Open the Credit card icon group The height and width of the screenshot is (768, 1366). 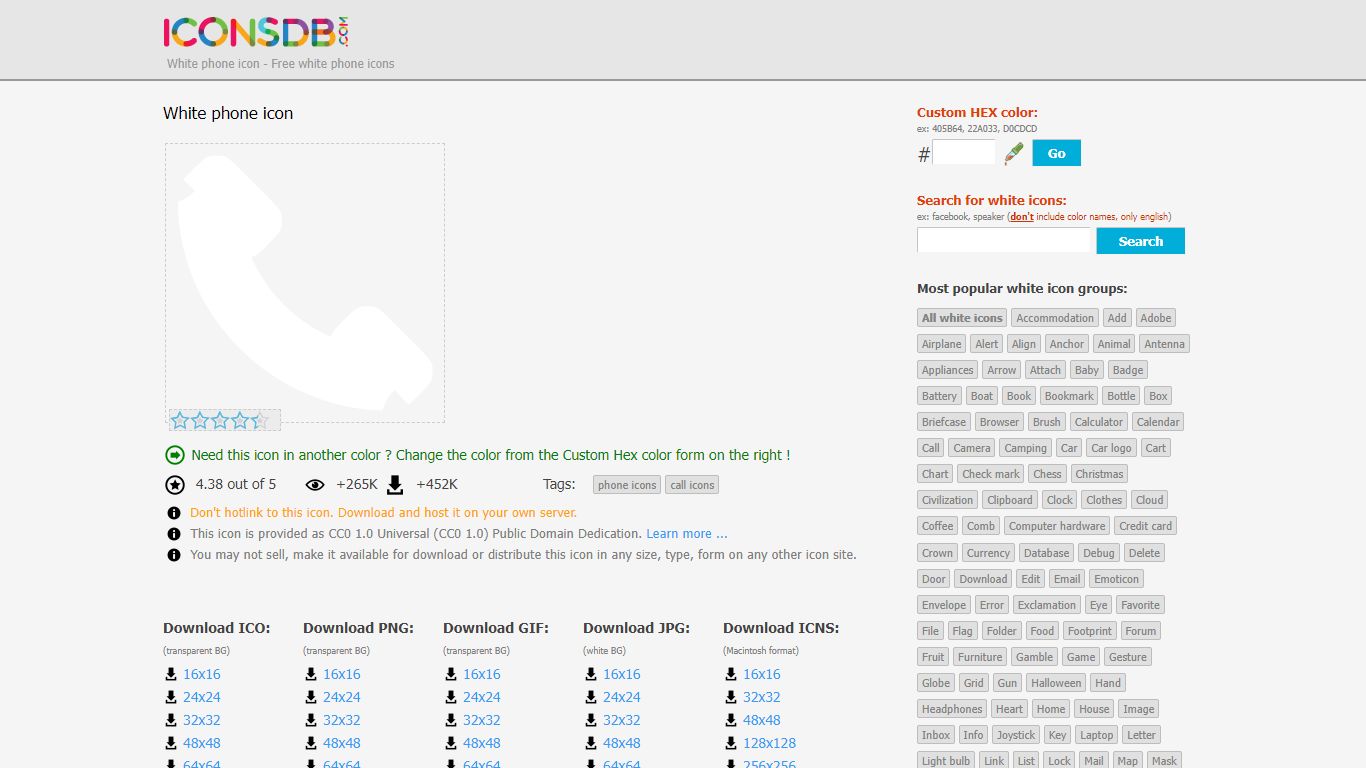coord(1145,526)
